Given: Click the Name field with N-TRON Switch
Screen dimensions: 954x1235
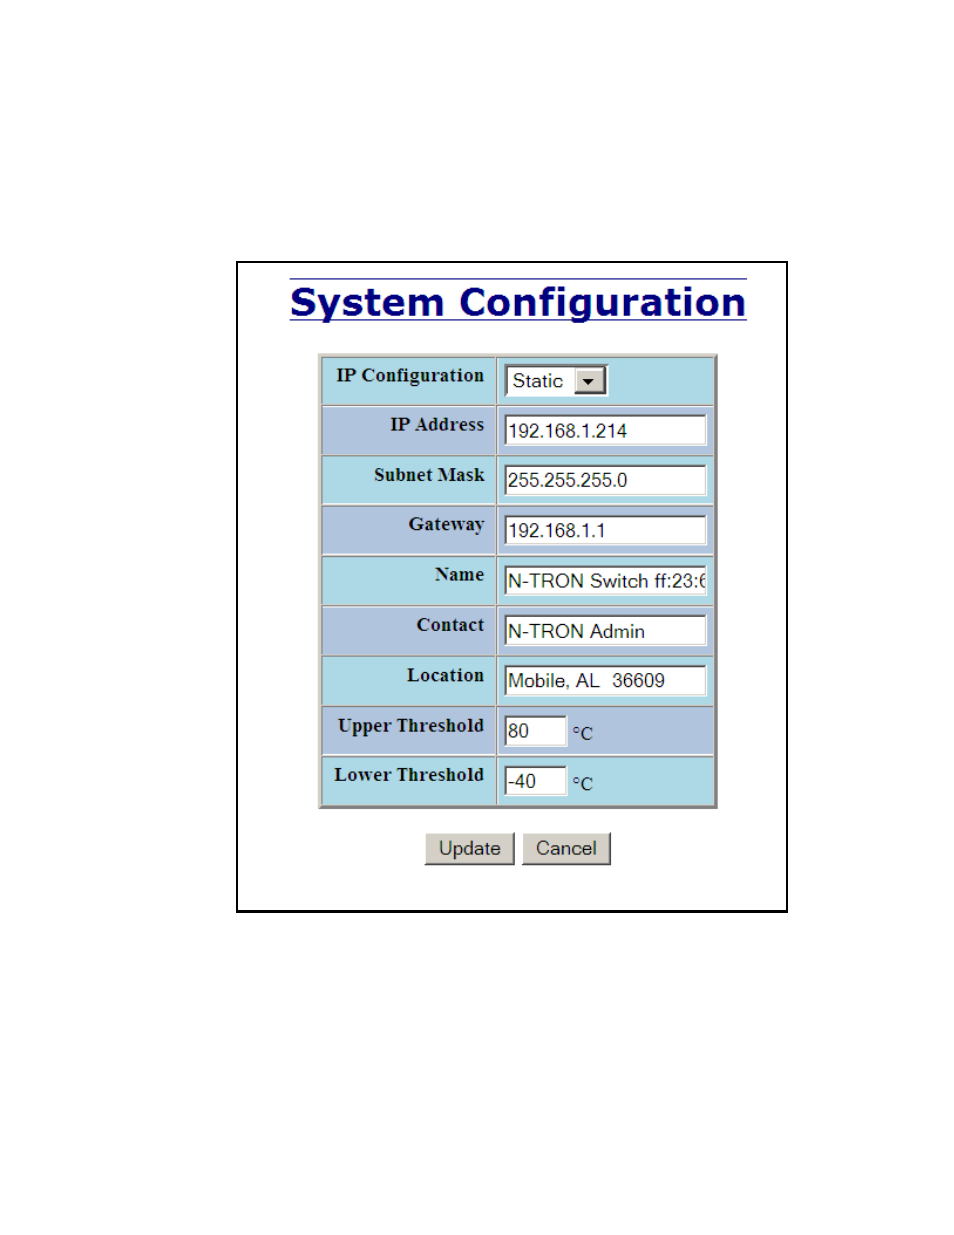Looking at the screenshot, I should (x=605, y=581).
